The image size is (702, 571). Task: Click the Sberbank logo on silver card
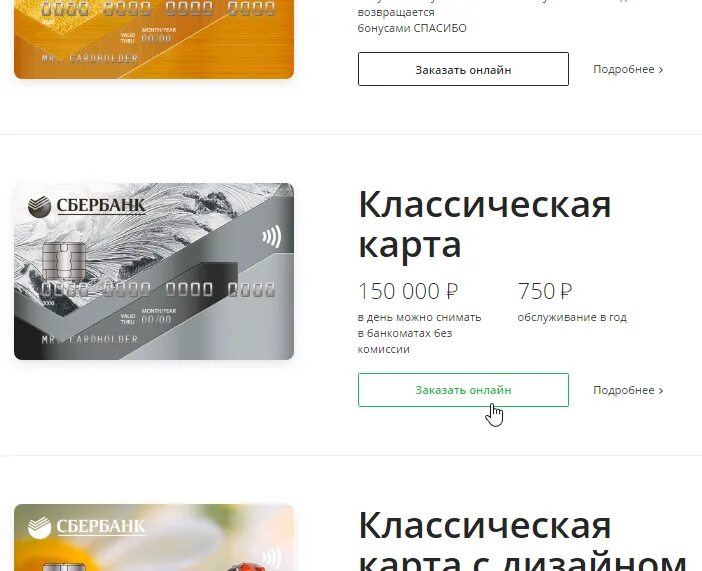click(86, 206)
